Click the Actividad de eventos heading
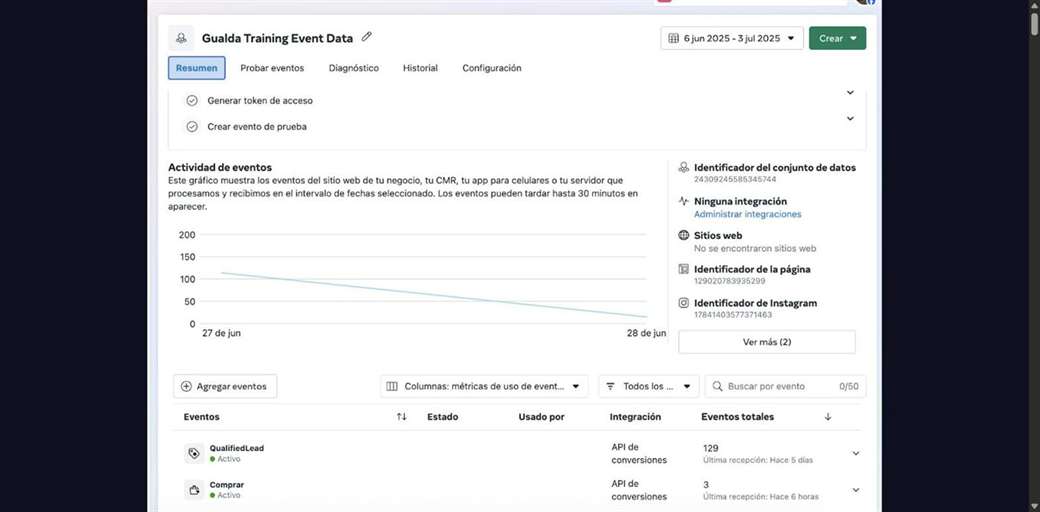Viewport: 1040px width, 512px height. 220,168
